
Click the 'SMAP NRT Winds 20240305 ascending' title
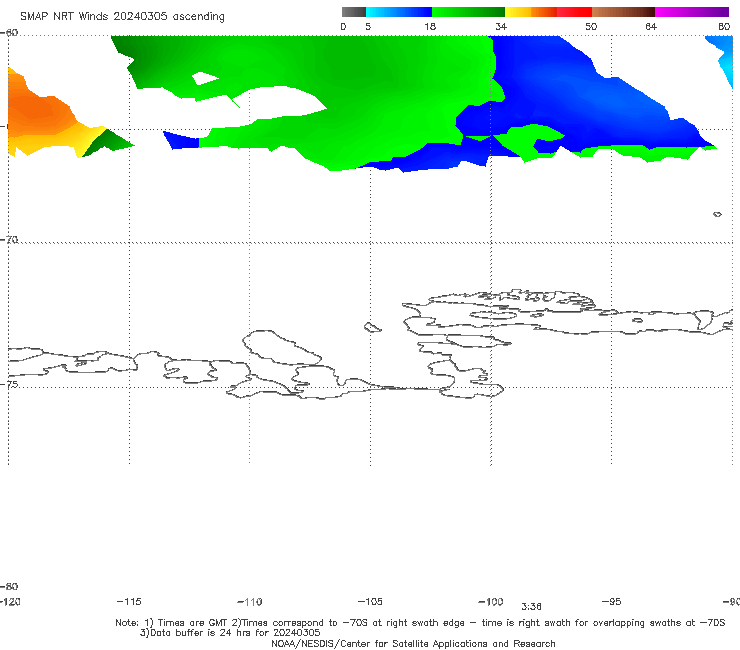click(x=122, y=17)
